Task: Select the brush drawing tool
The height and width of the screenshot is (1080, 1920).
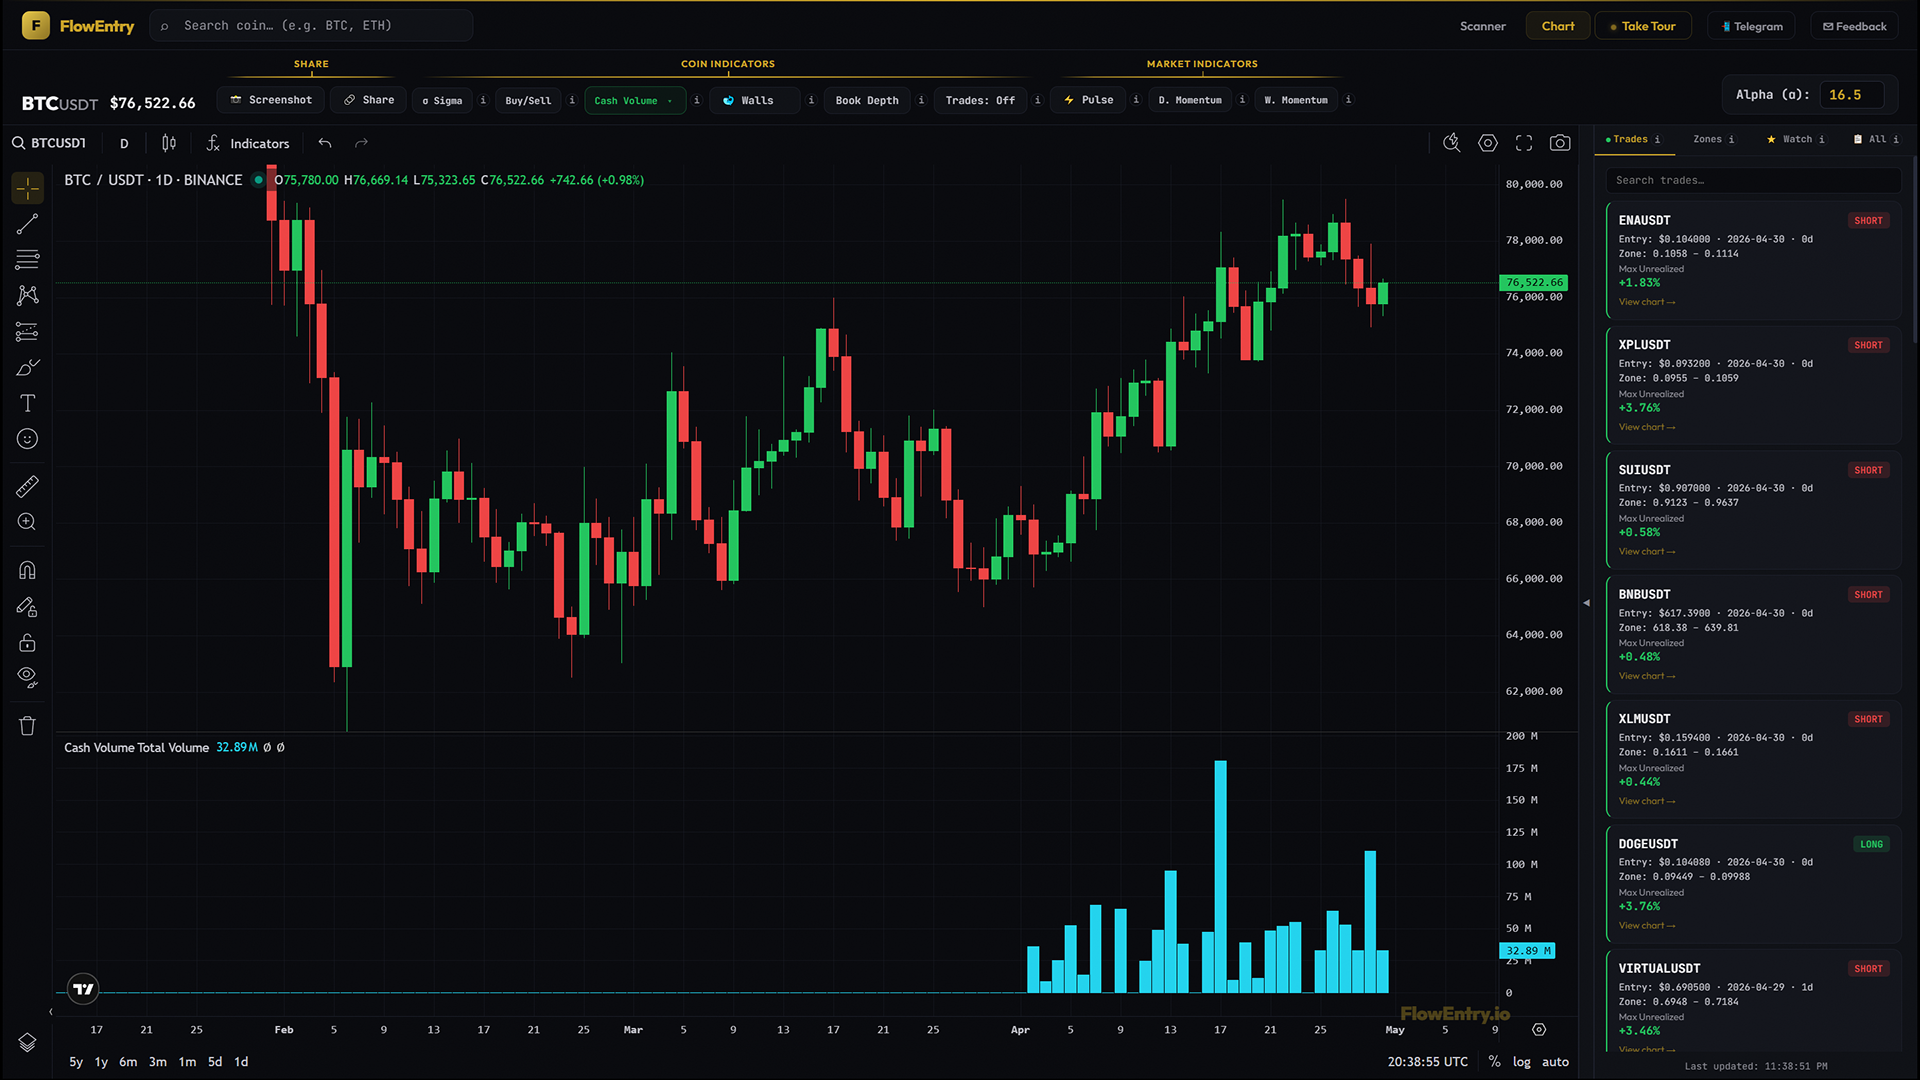Action: [x=27, y=367]
